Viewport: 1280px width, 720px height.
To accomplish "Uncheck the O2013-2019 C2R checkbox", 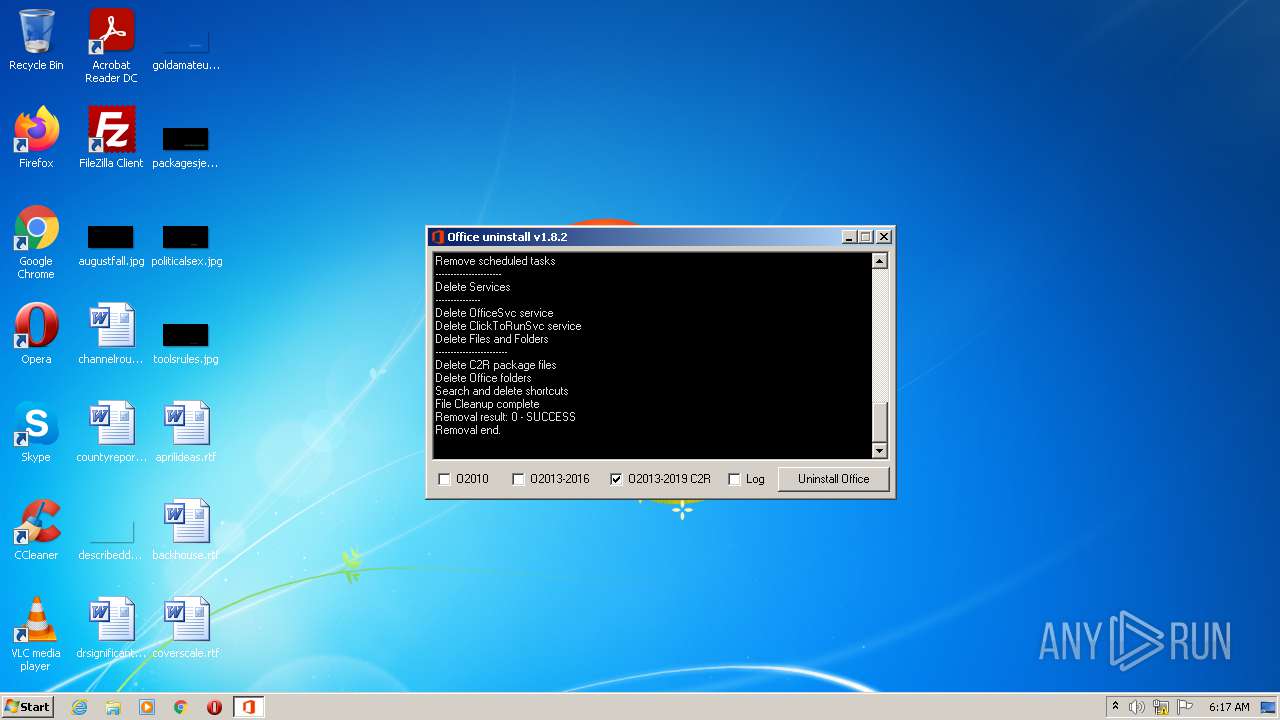I will tap(660, 479).
